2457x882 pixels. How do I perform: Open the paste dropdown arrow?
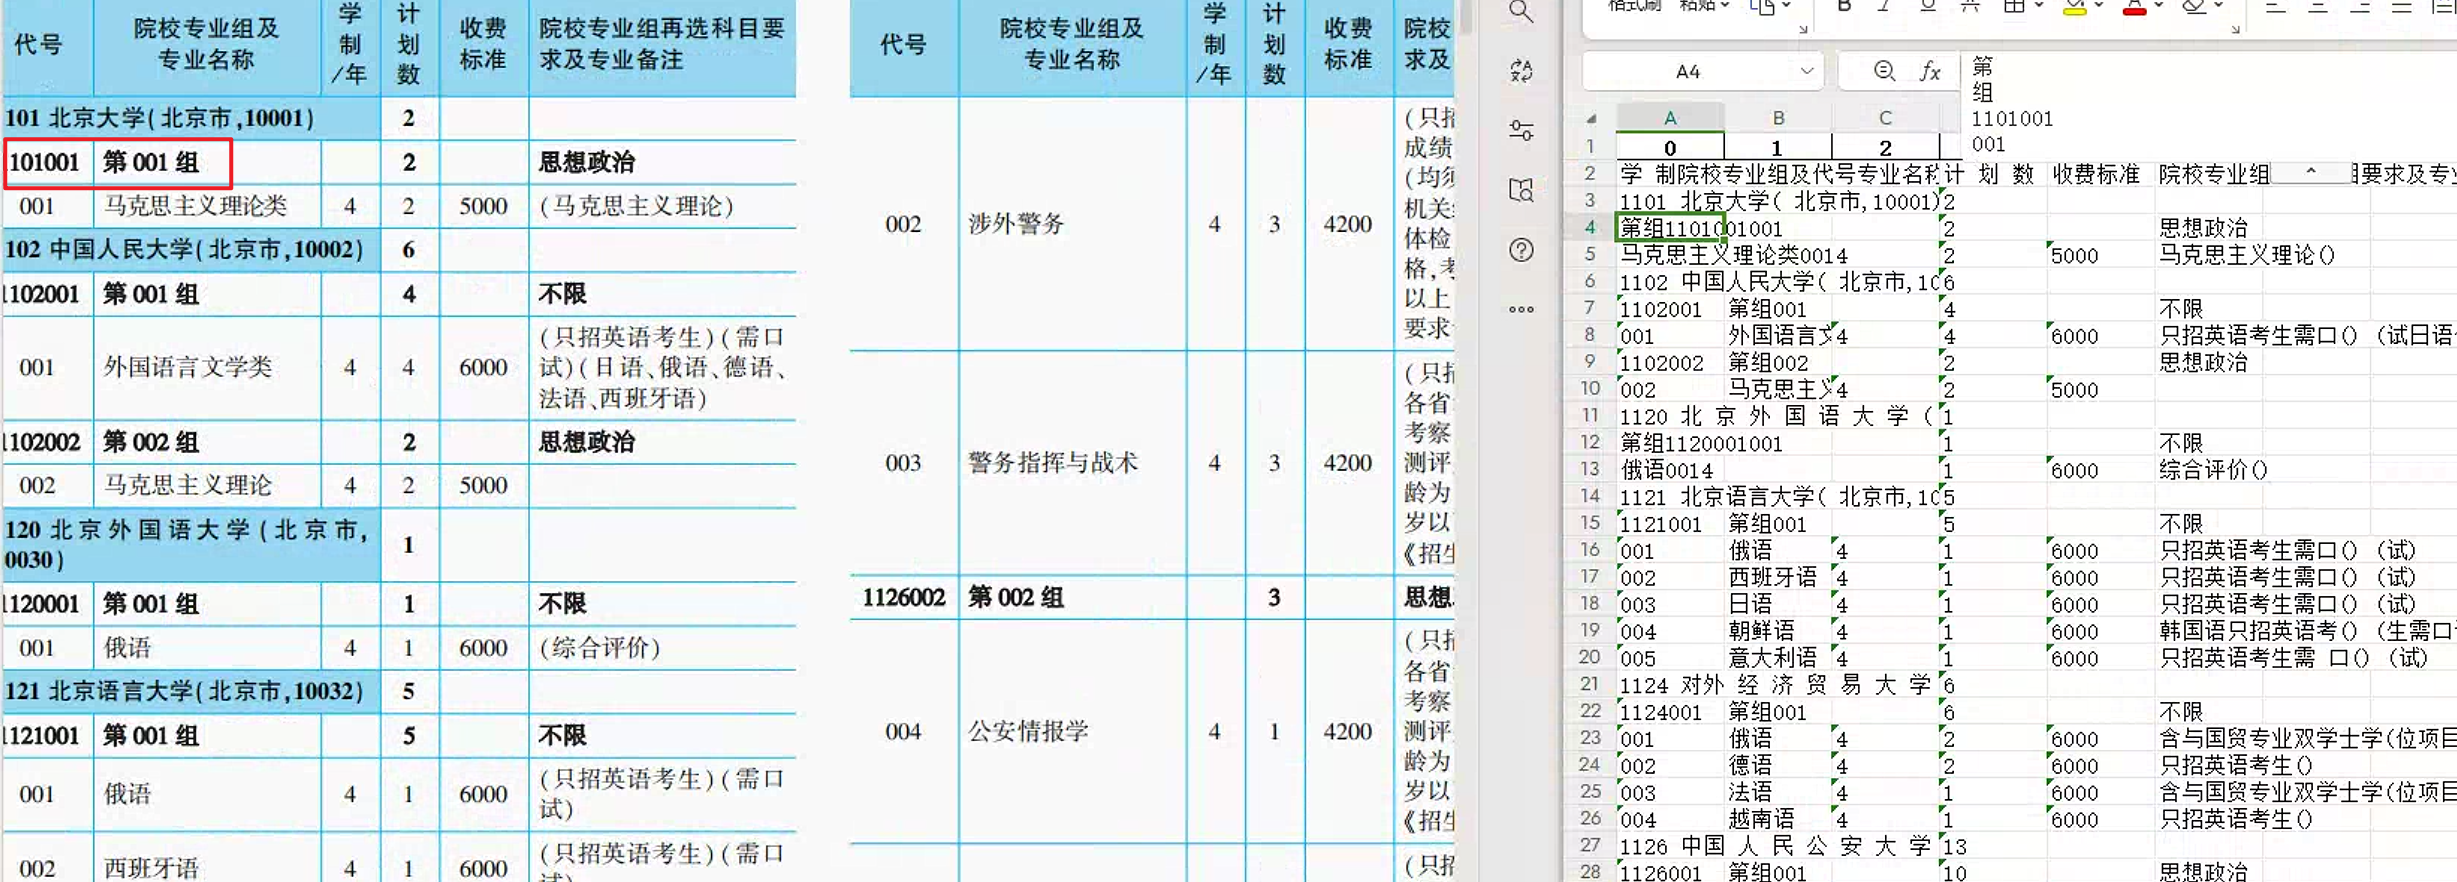pos(1725,6)
